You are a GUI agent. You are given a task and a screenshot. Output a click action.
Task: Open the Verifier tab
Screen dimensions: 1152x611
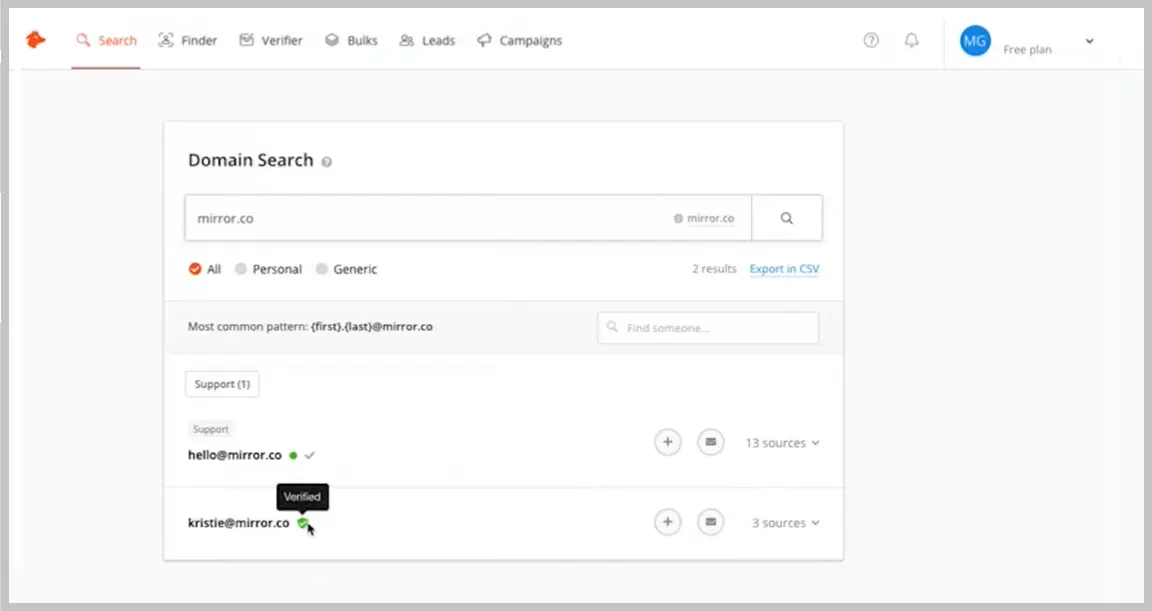point(271,40)
